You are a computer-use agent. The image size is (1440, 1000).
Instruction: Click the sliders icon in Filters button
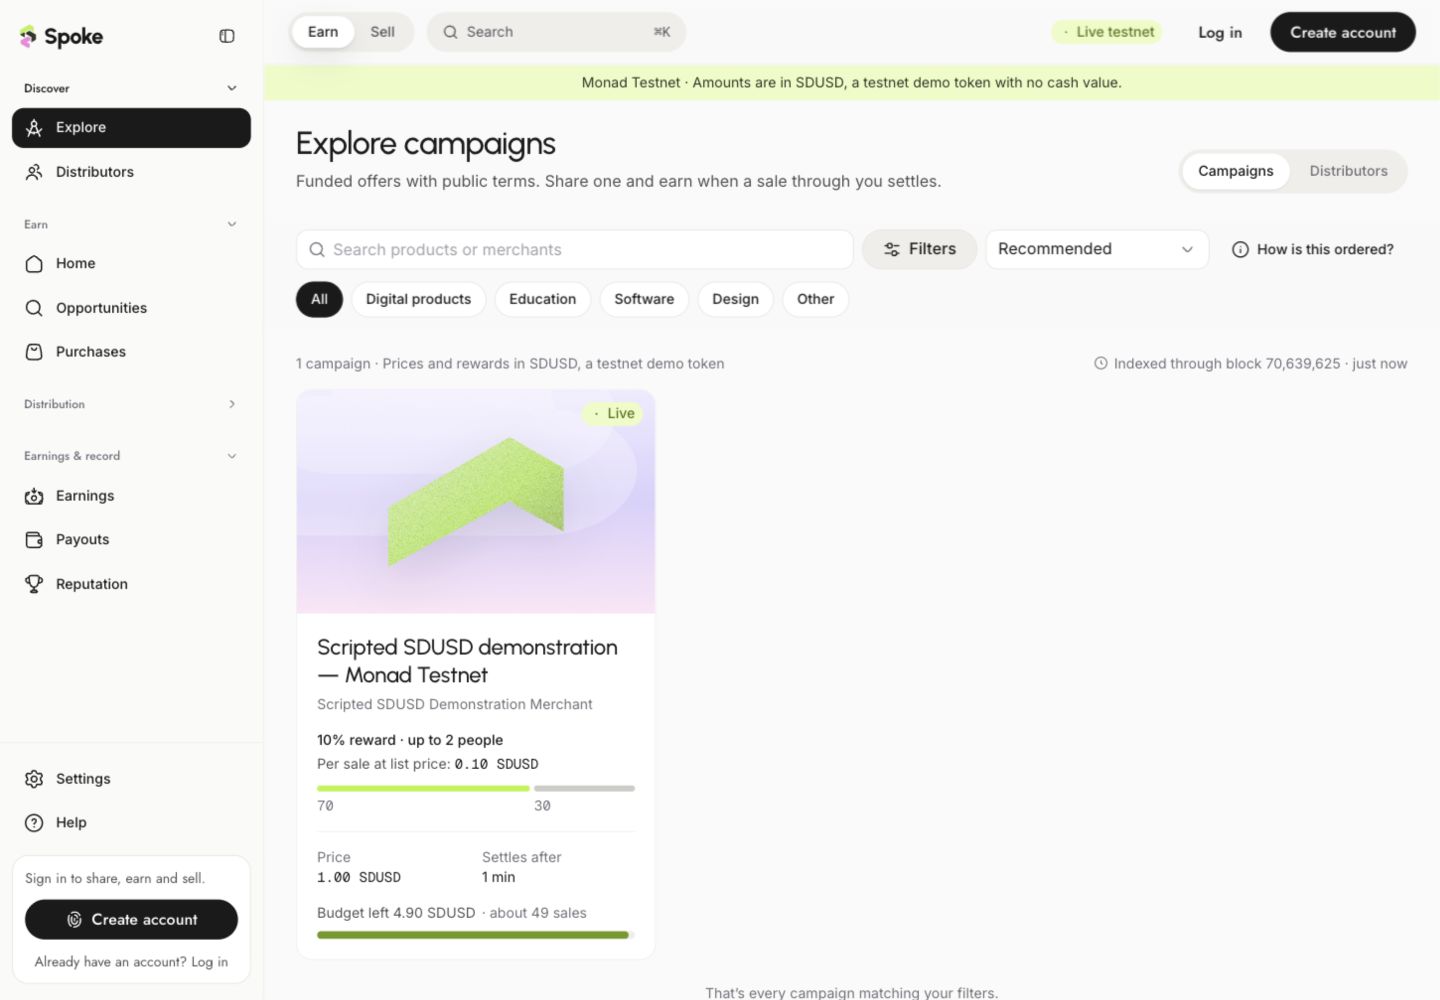pos(892,250)
